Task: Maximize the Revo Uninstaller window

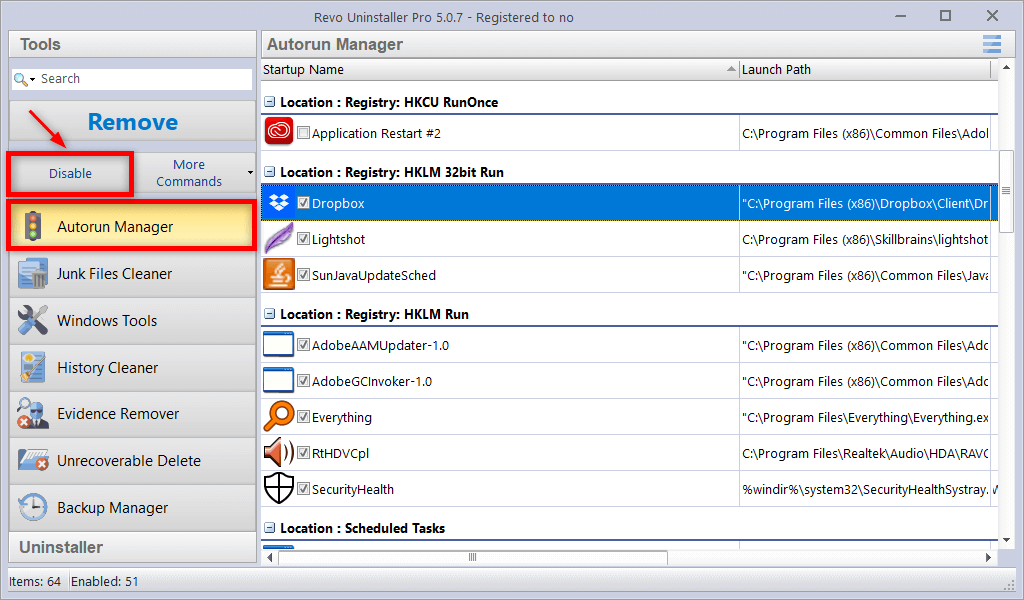Action: click(945, 16)
